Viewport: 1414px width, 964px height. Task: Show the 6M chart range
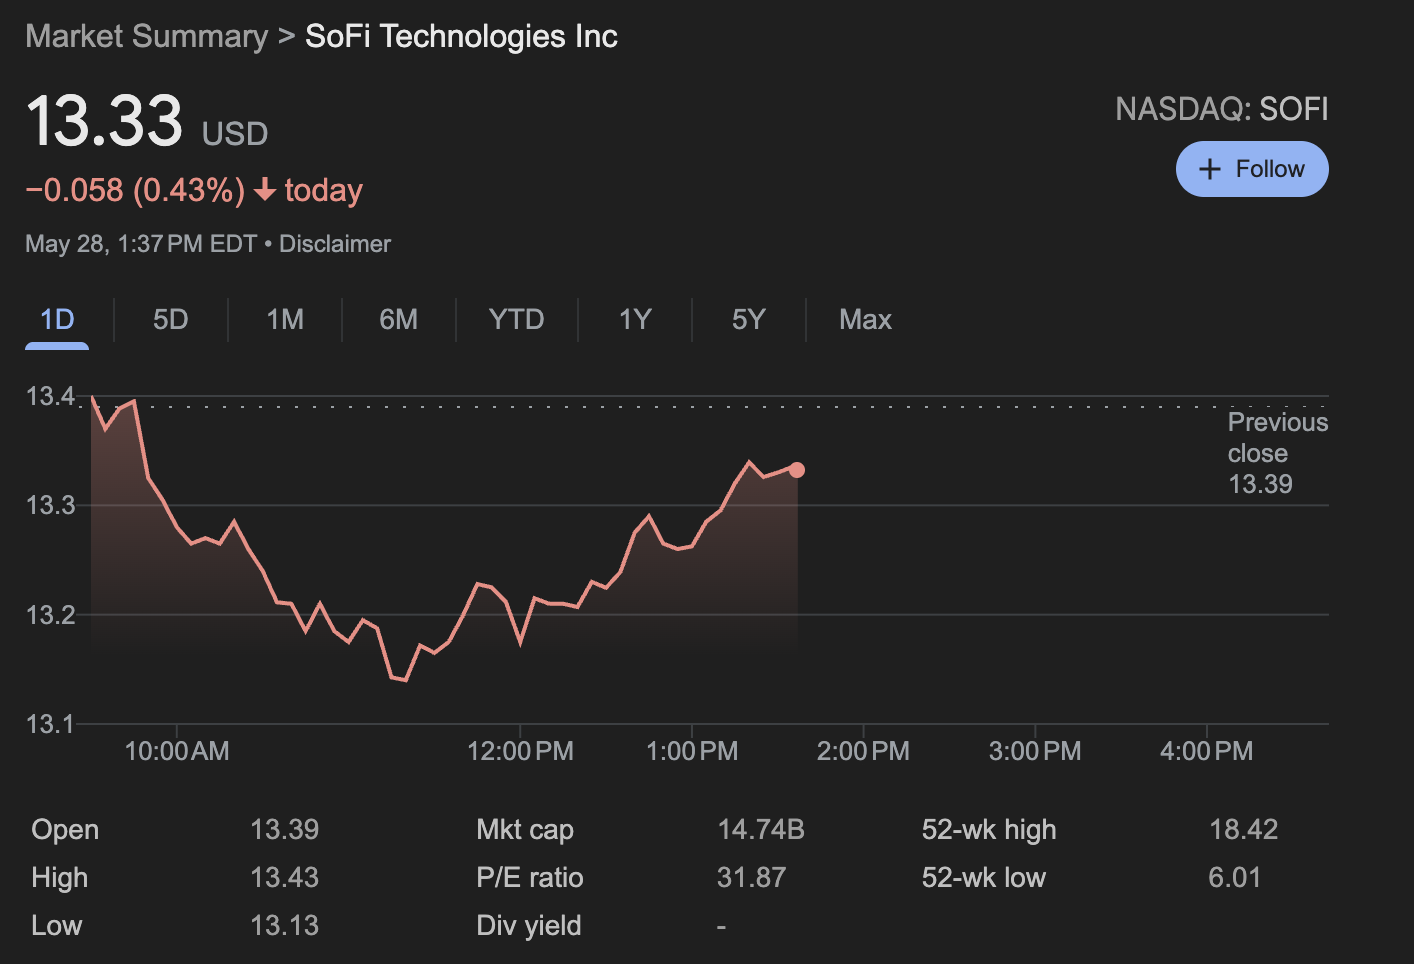[398, 319]
